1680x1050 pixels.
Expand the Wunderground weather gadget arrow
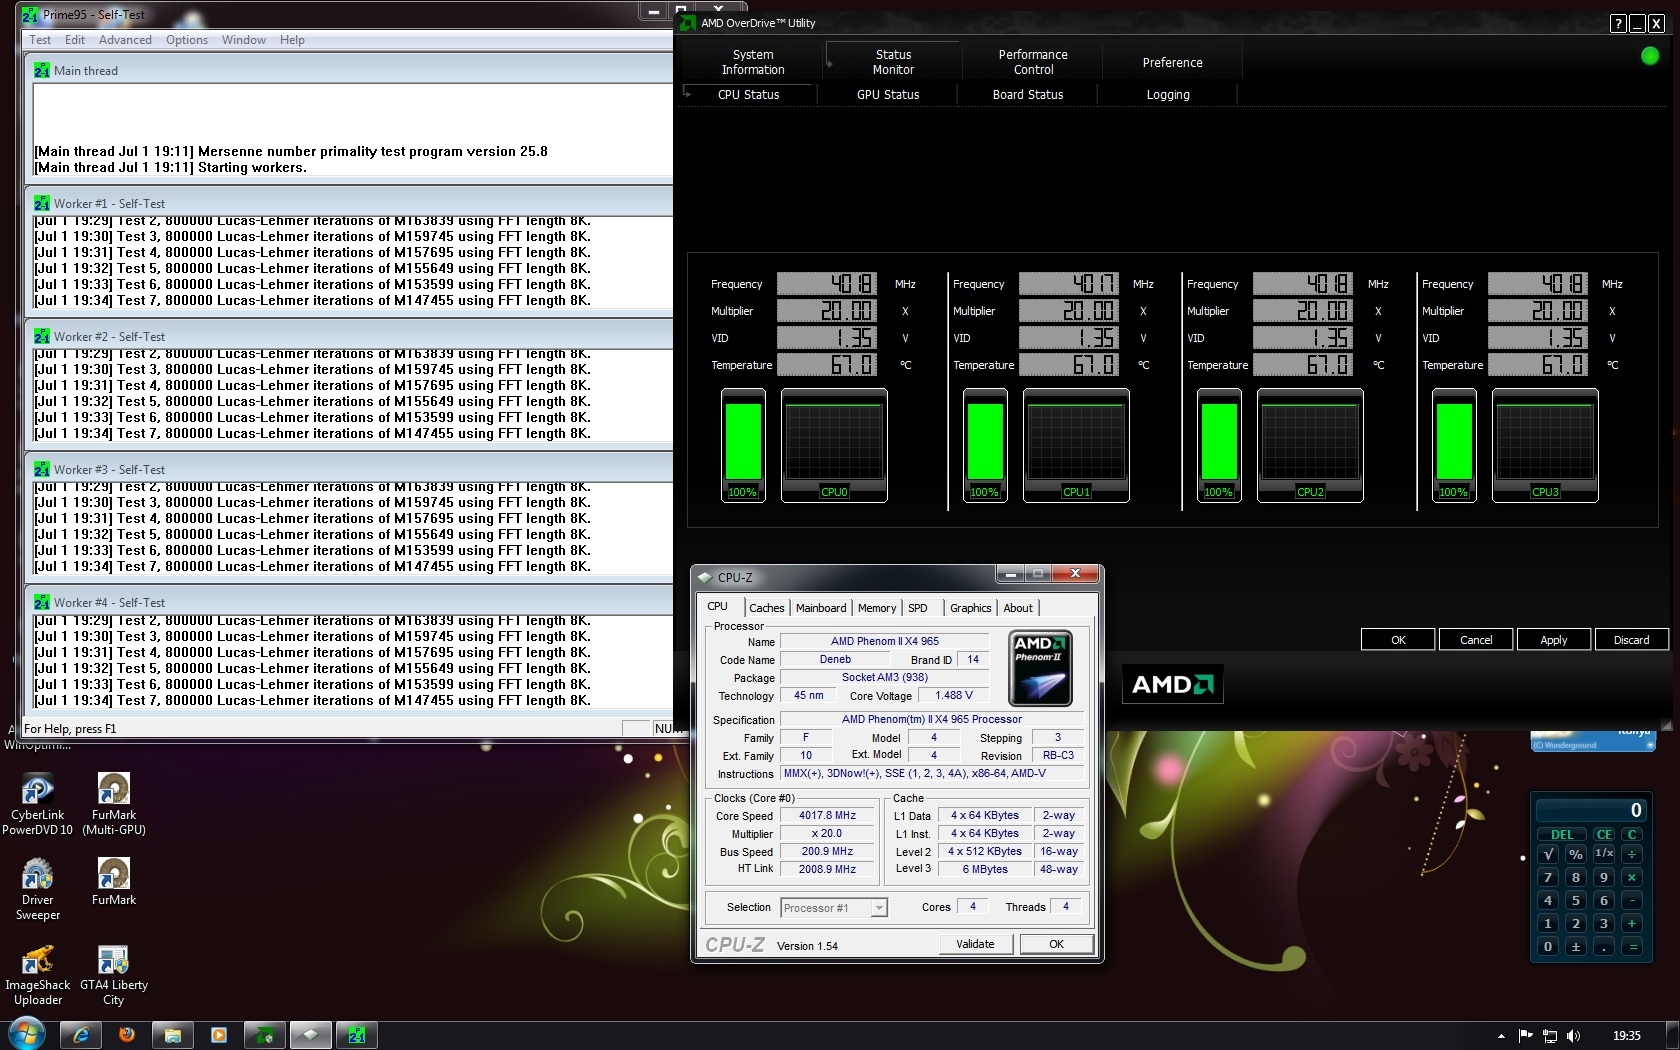(x=1652, y=743)
